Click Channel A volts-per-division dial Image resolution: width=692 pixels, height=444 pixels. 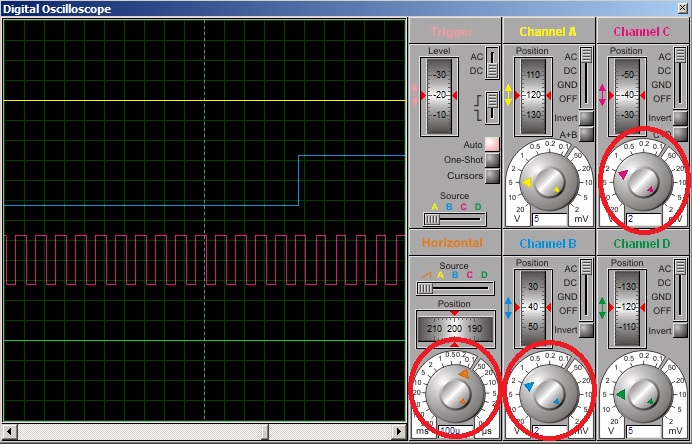tap(549, 182)
